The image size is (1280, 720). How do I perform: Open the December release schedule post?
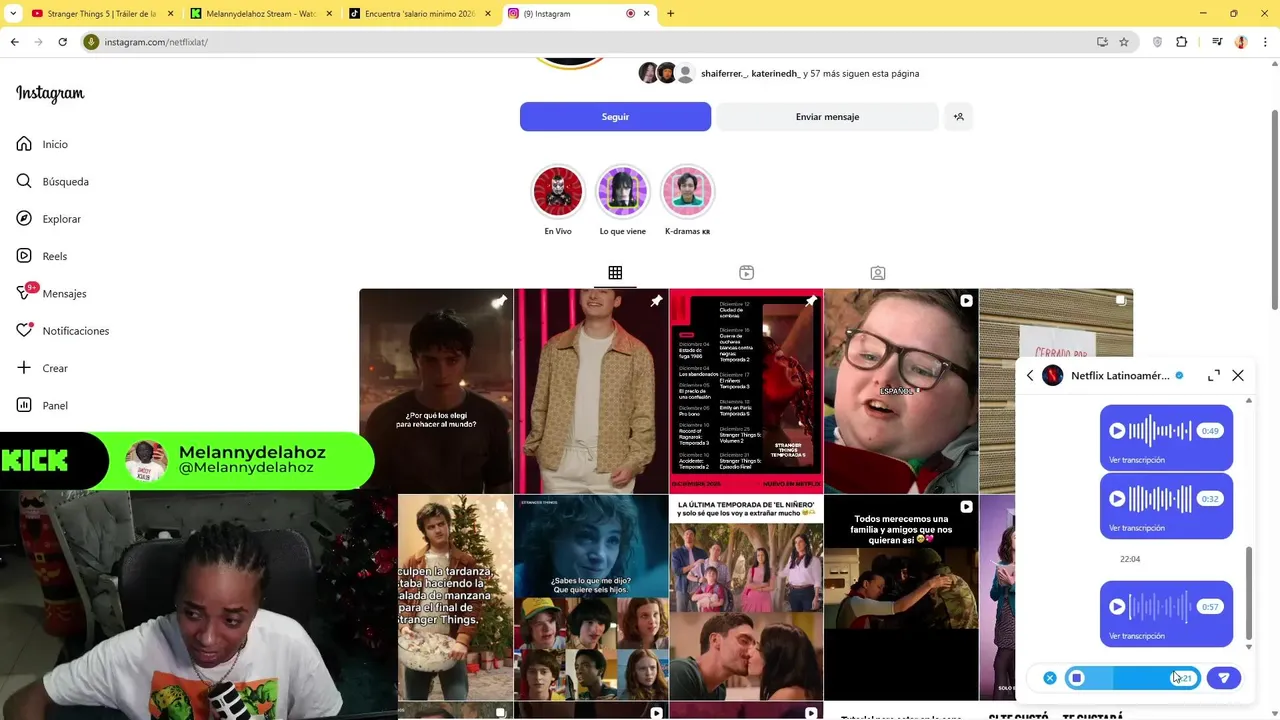pos(746,391)
